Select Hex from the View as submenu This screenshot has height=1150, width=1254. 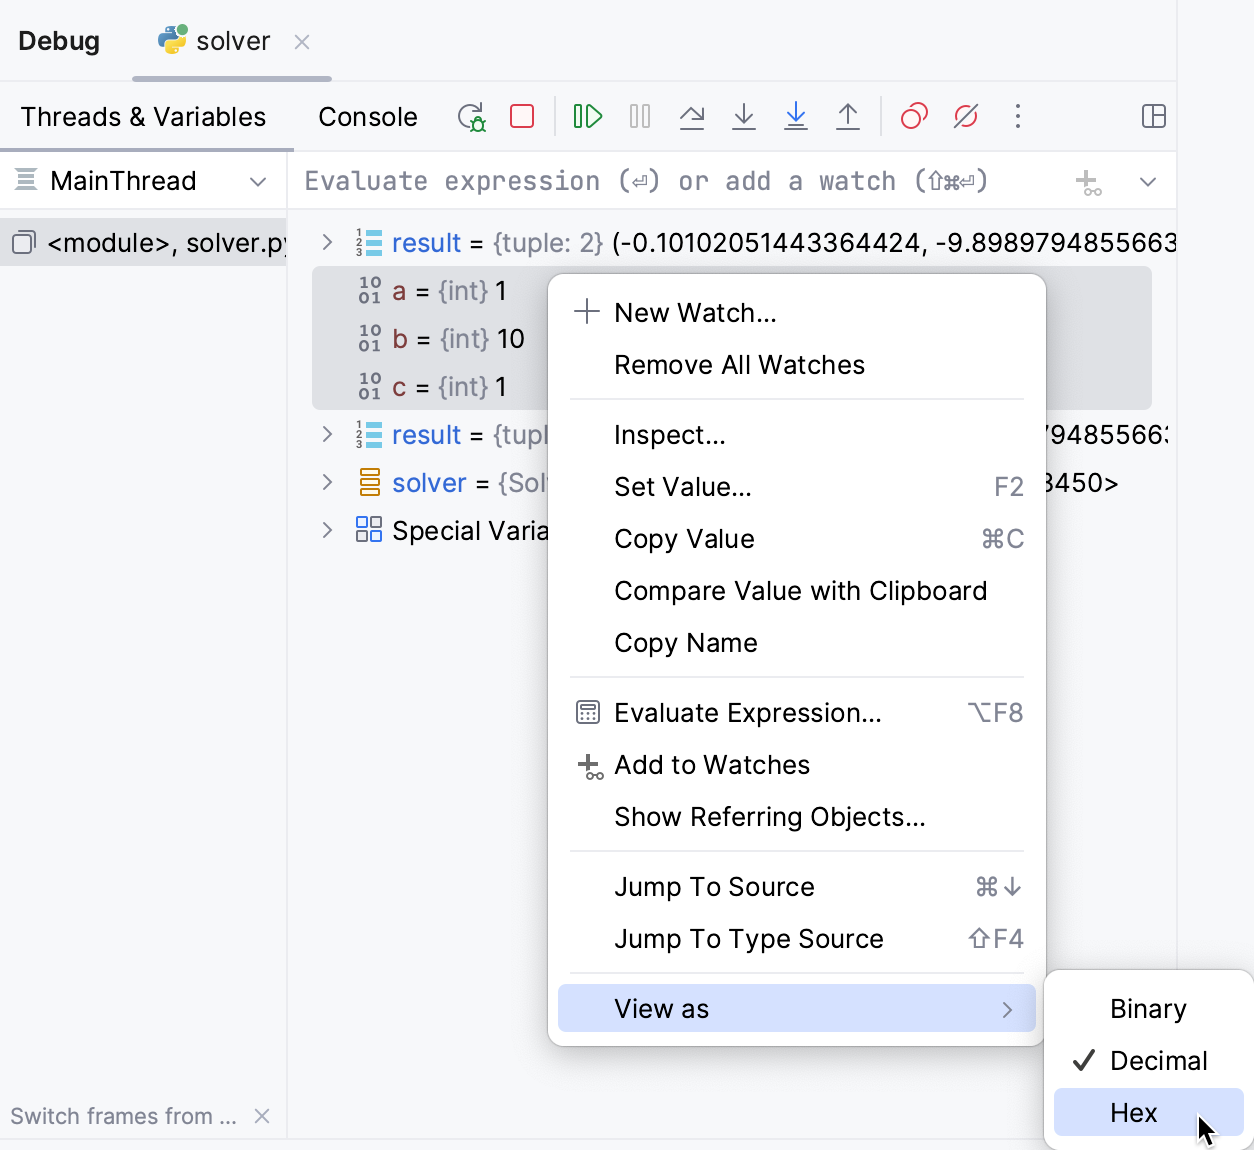[1135, 1112]
